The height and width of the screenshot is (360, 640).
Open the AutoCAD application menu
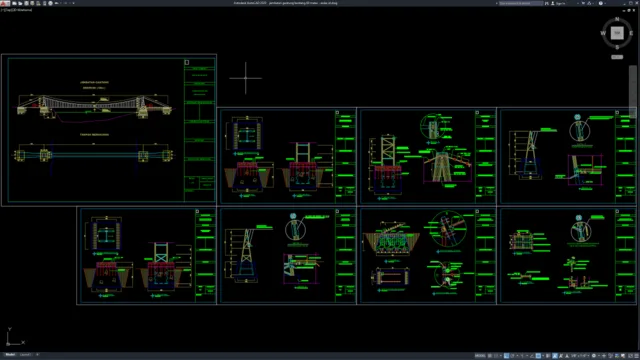click(x=4, y=3)
